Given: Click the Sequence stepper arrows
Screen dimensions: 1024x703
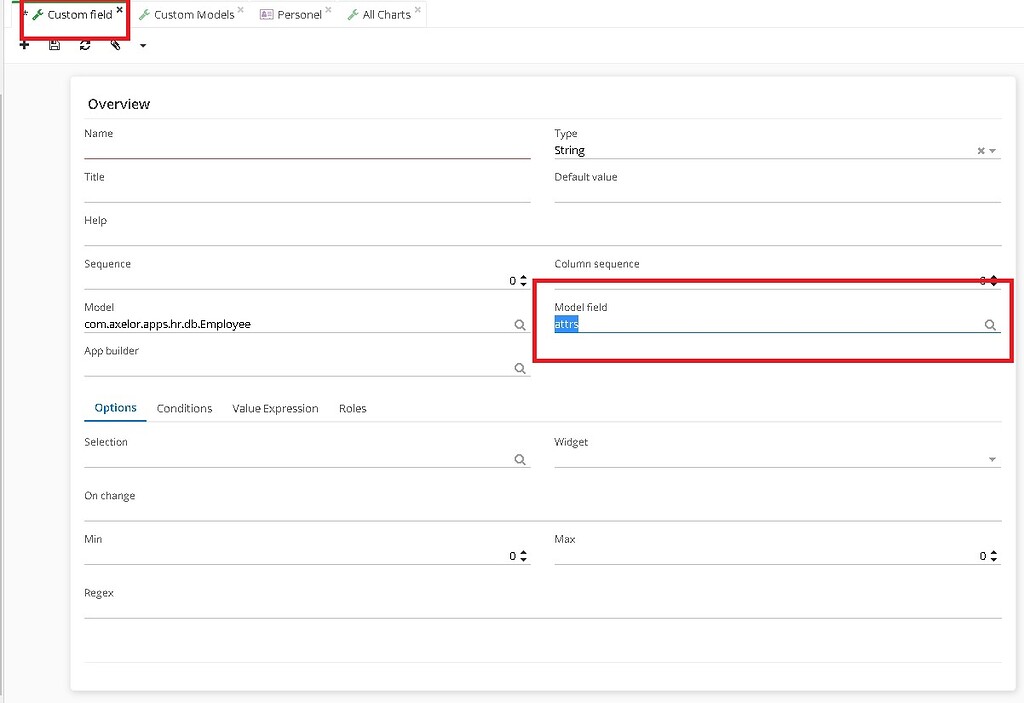Looking at the screenshot, I should pyautogui.click(x=523, y=281).
